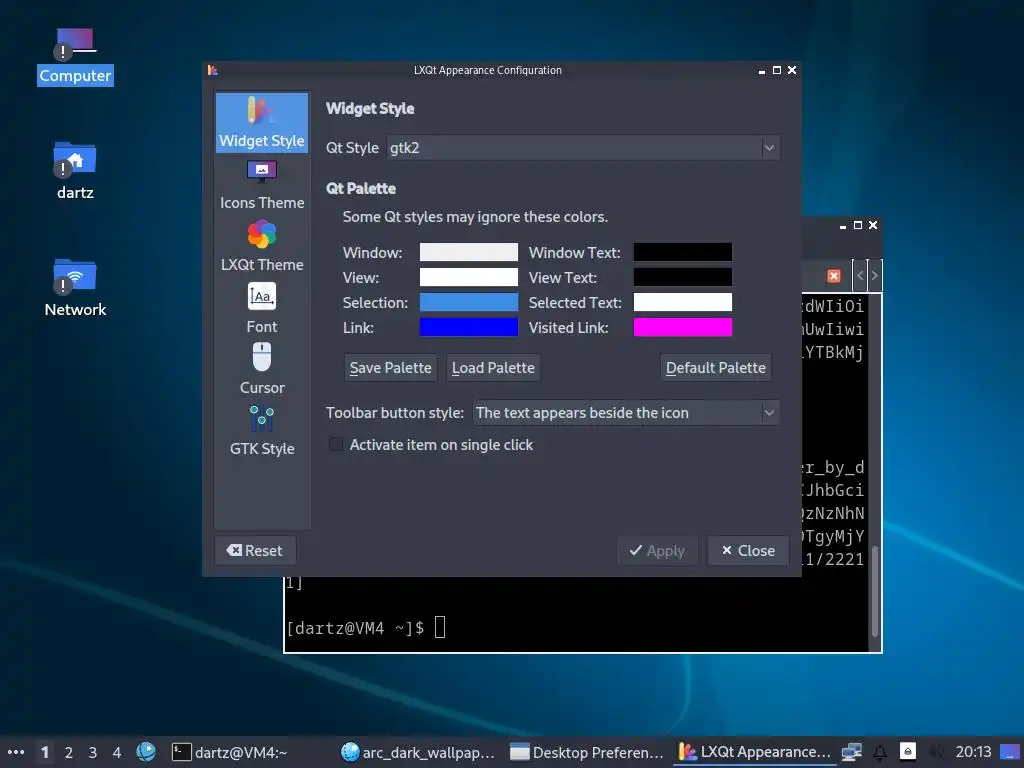
Task: Select LXQt Appearance taskbar entry
Action: 755,752
